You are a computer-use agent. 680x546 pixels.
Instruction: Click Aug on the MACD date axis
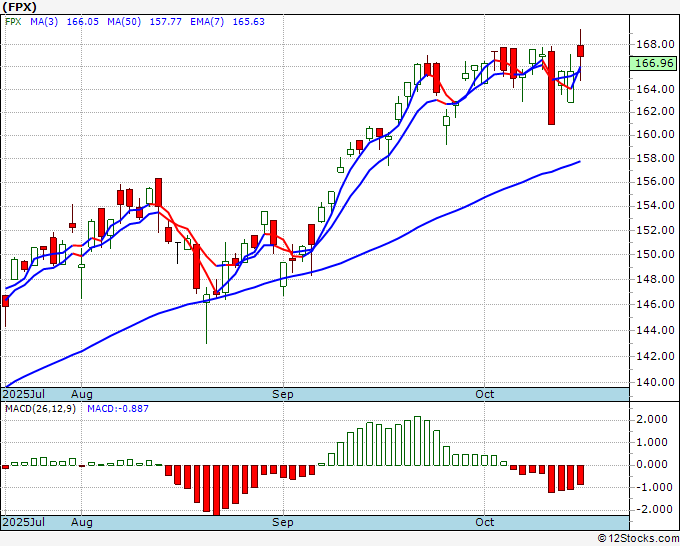[x=82, y=522]
